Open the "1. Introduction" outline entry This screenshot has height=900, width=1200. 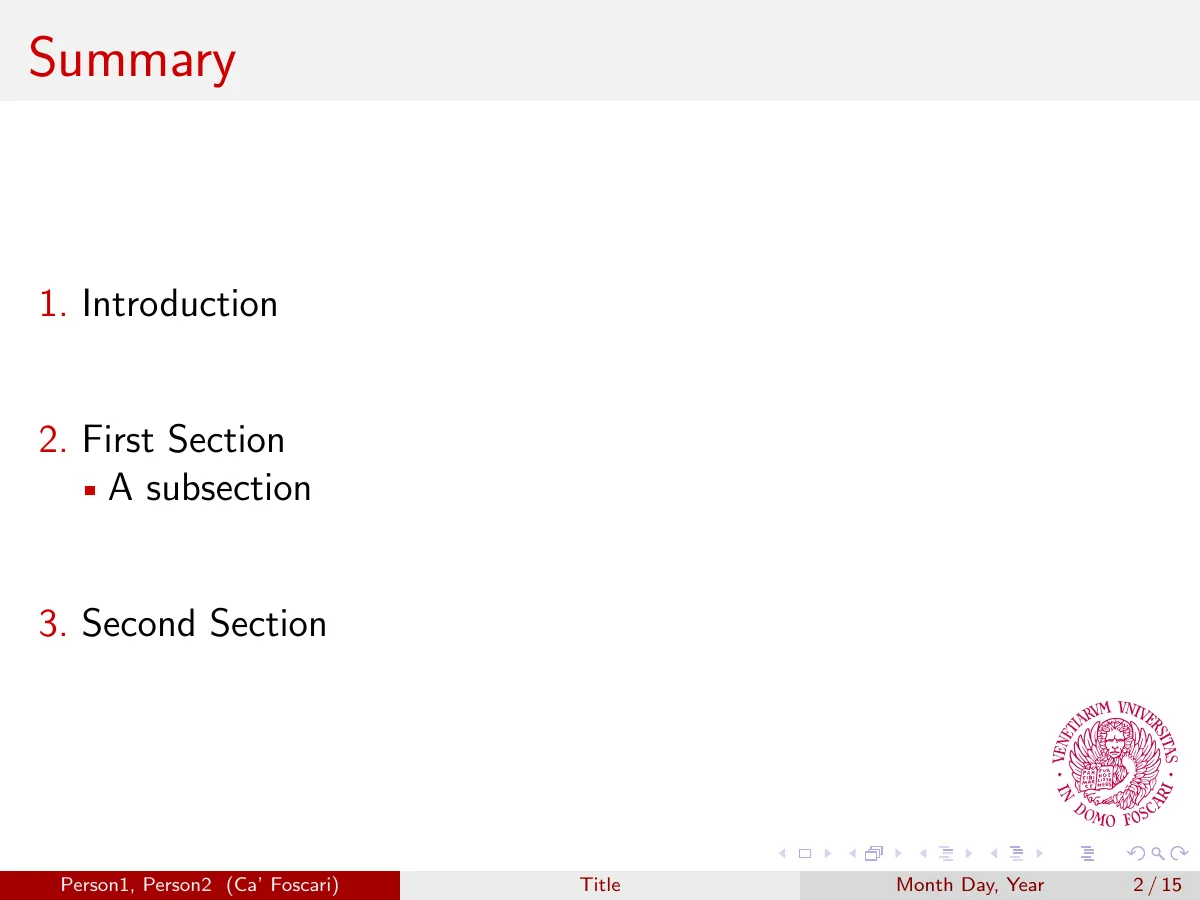[159, 304]
